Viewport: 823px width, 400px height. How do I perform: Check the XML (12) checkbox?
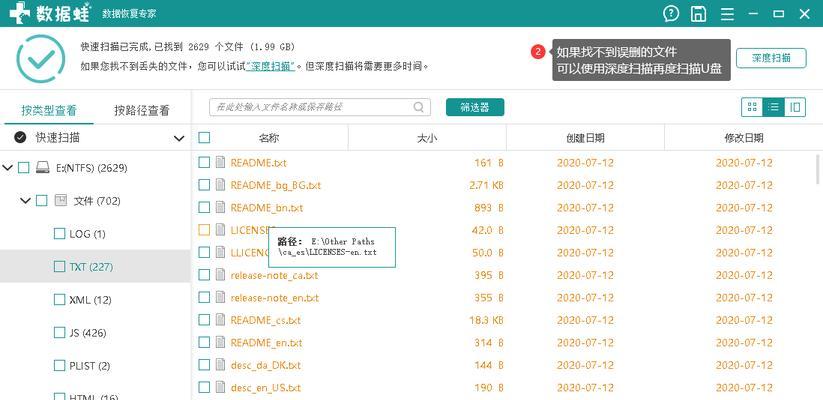coord(59,300)
